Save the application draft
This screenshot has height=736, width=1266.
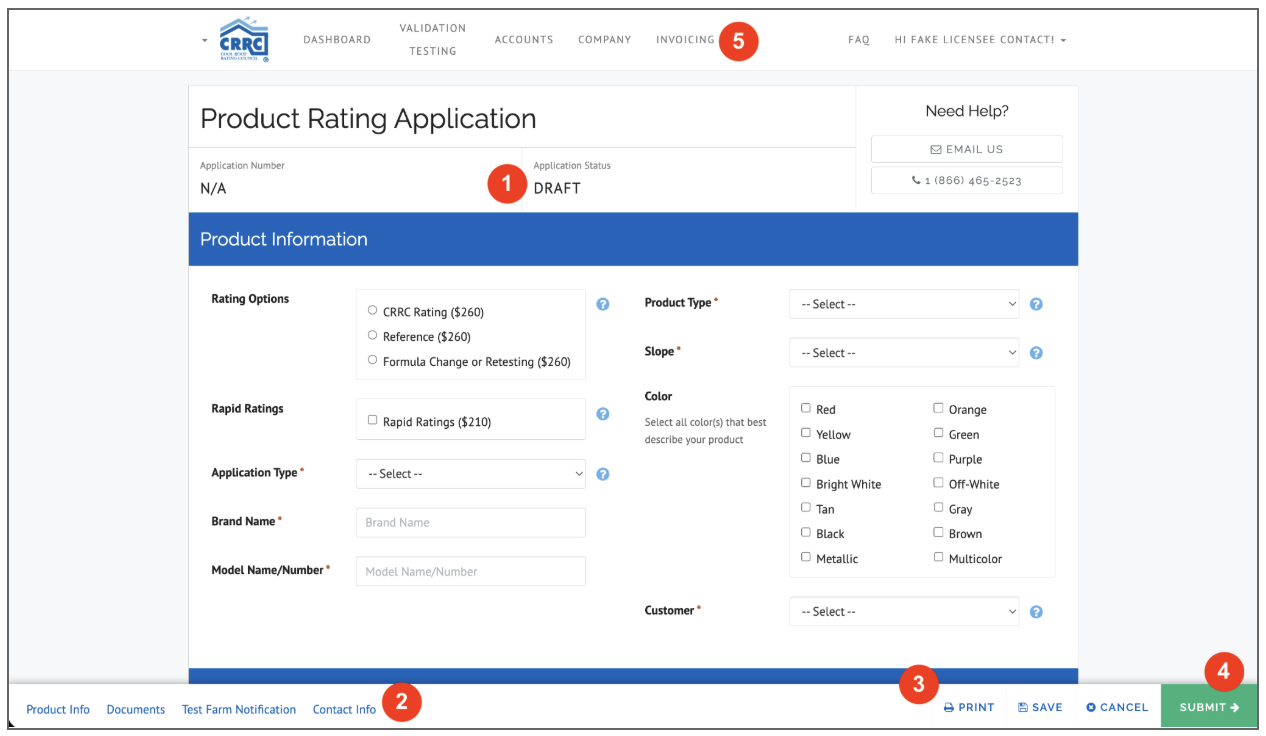(1040, 707)
